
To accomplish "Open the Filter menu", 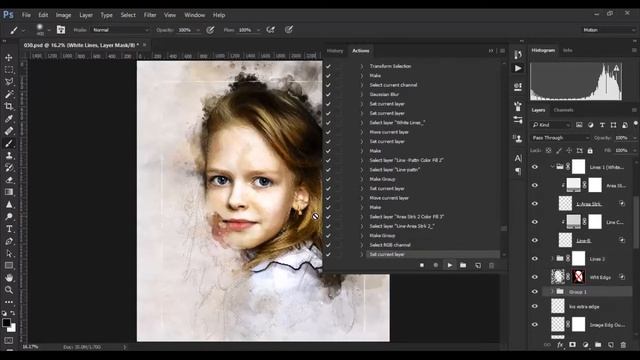I will (x=150, y=15).
